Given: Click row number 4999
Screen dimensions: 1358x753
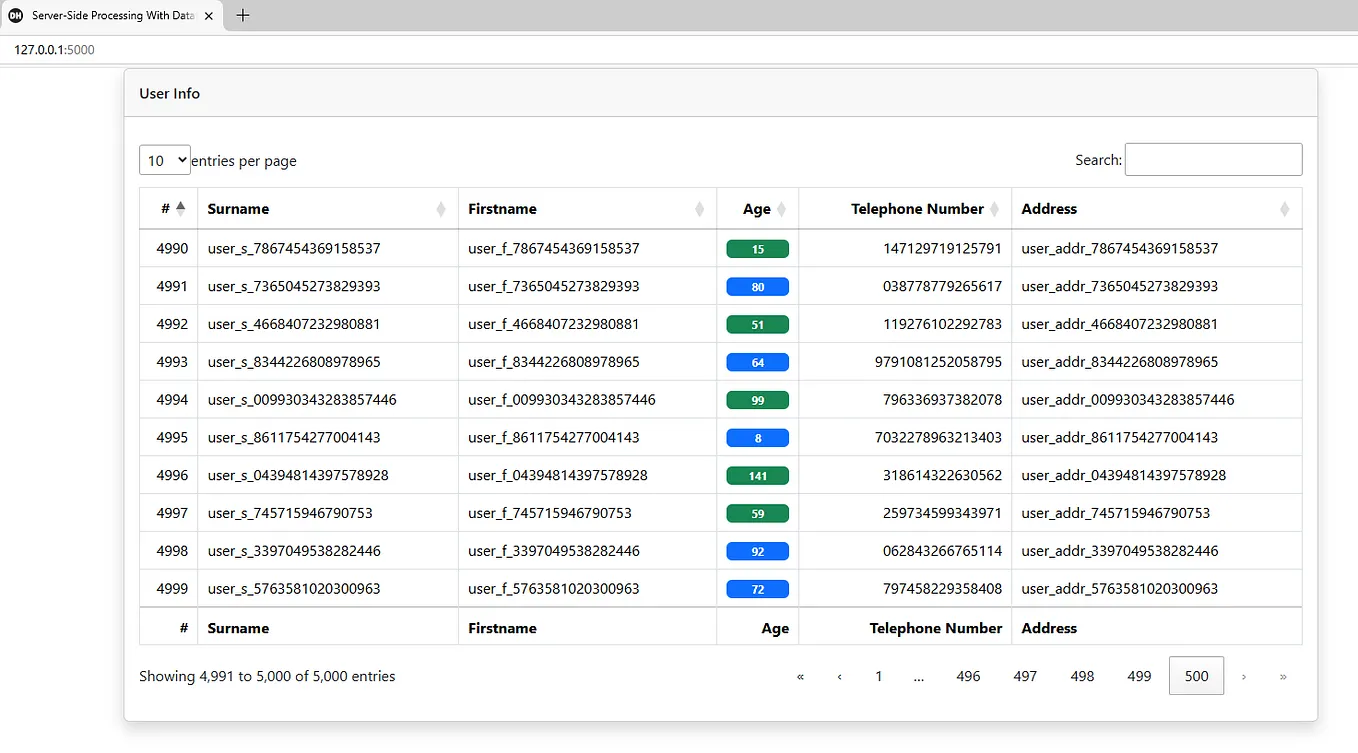Looking at the screenshot, I should point(172,588).
